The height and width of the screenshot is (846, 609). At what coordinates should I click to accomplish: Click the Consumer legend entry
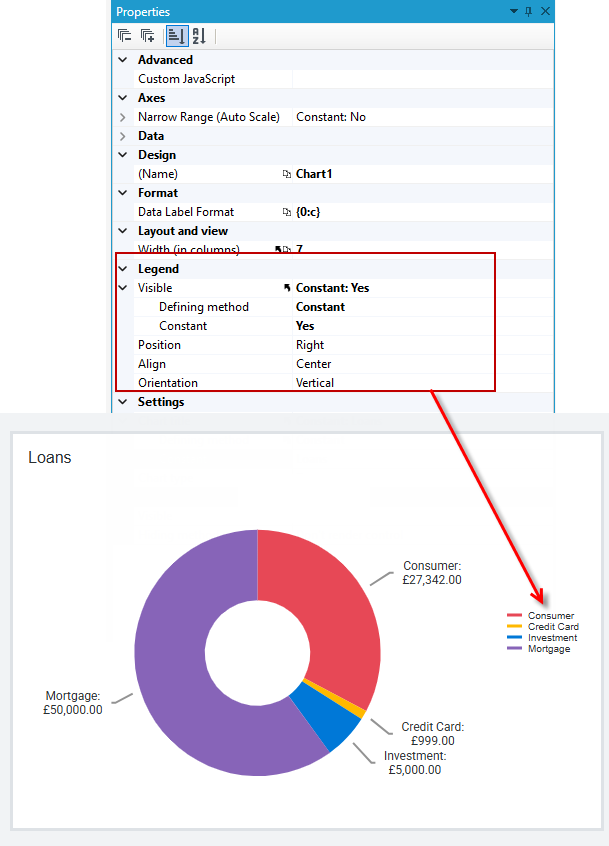click(540, 616)
